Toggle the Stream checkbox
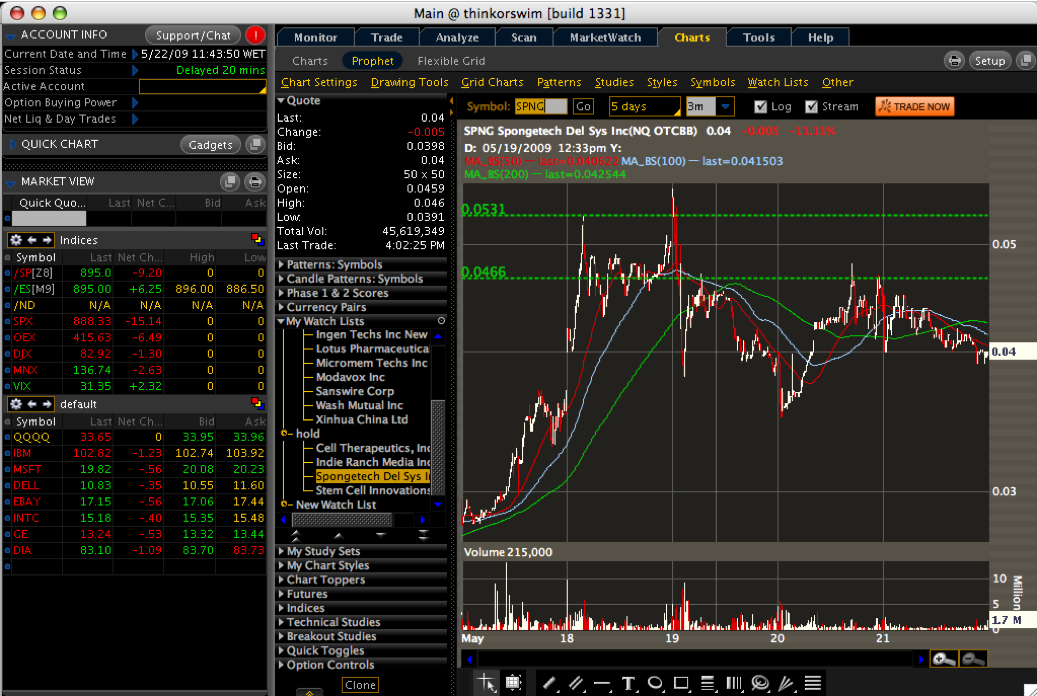 pyautogui.click(x=811, y=107)
